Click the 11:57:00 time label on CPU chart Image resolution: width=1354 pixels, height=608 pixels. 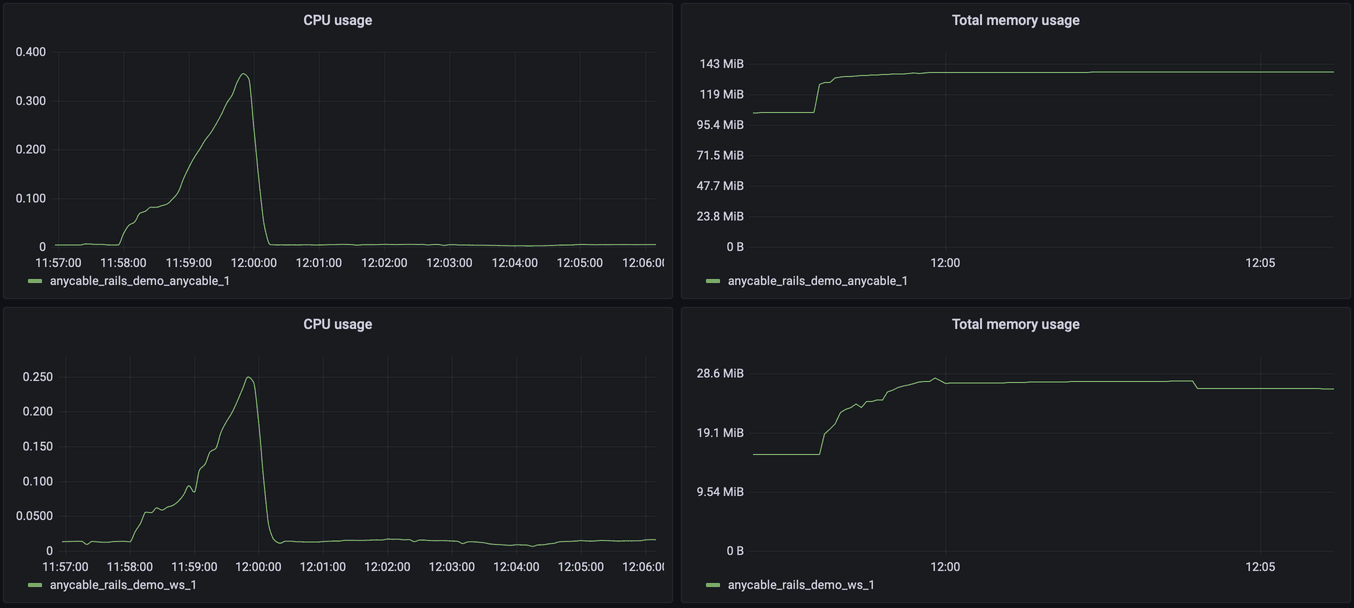[x=57, y=262]
